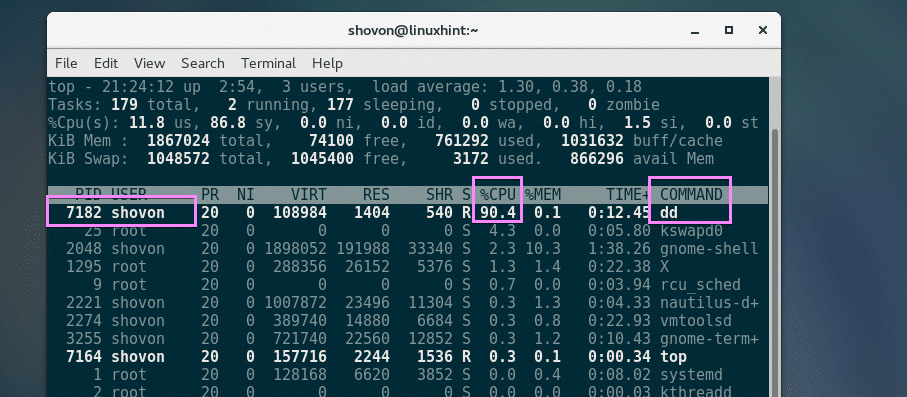The height and width of the screenshot is (397, 907).
Task: Open the View menu
Action: [149, 63]
